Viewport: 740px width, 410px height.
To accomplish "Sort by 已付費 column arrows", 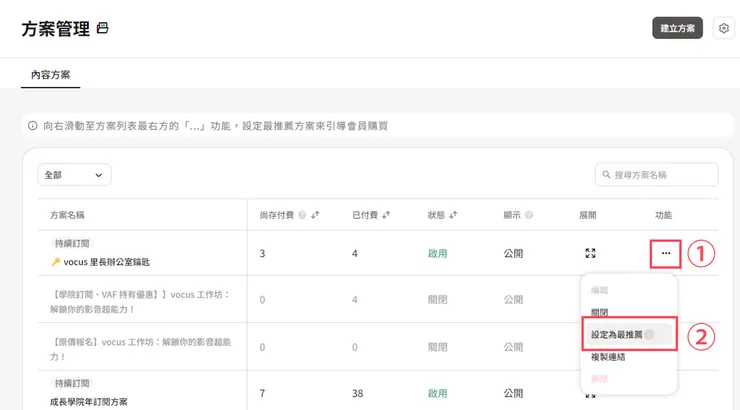I will point(386,215).
